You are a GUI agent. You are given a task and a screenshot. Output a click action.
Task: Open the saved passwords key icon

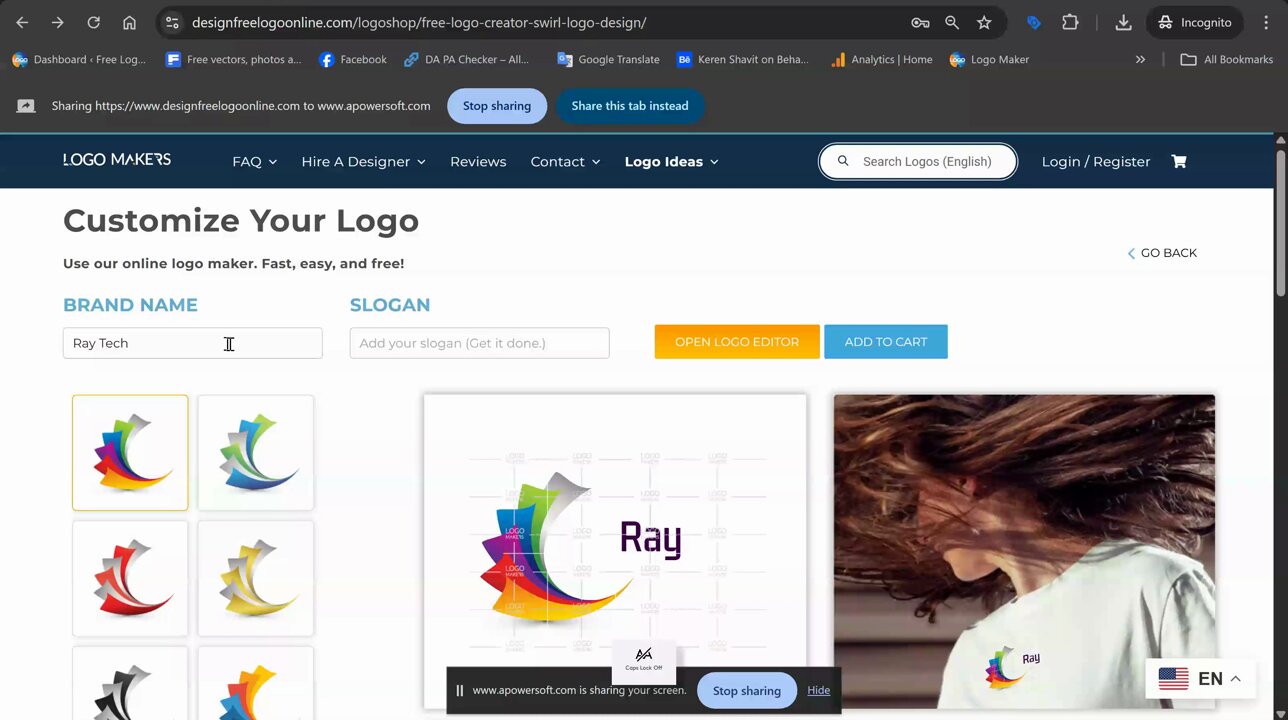(920, 22)
